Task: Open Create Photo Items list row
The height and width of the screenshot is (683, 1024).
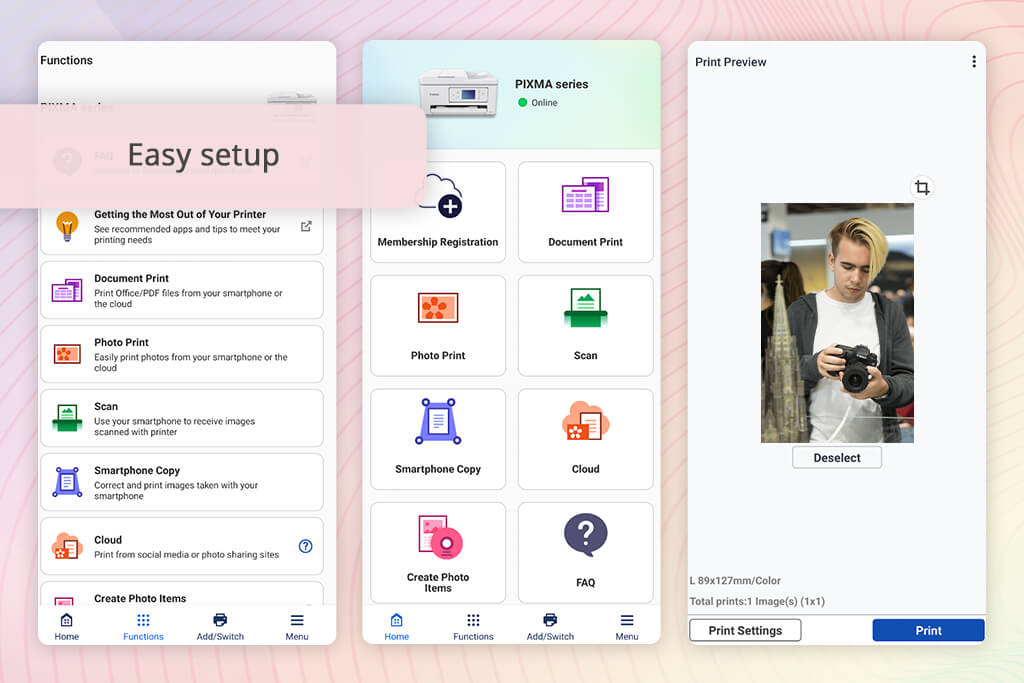Action: [x=182, y=594]
